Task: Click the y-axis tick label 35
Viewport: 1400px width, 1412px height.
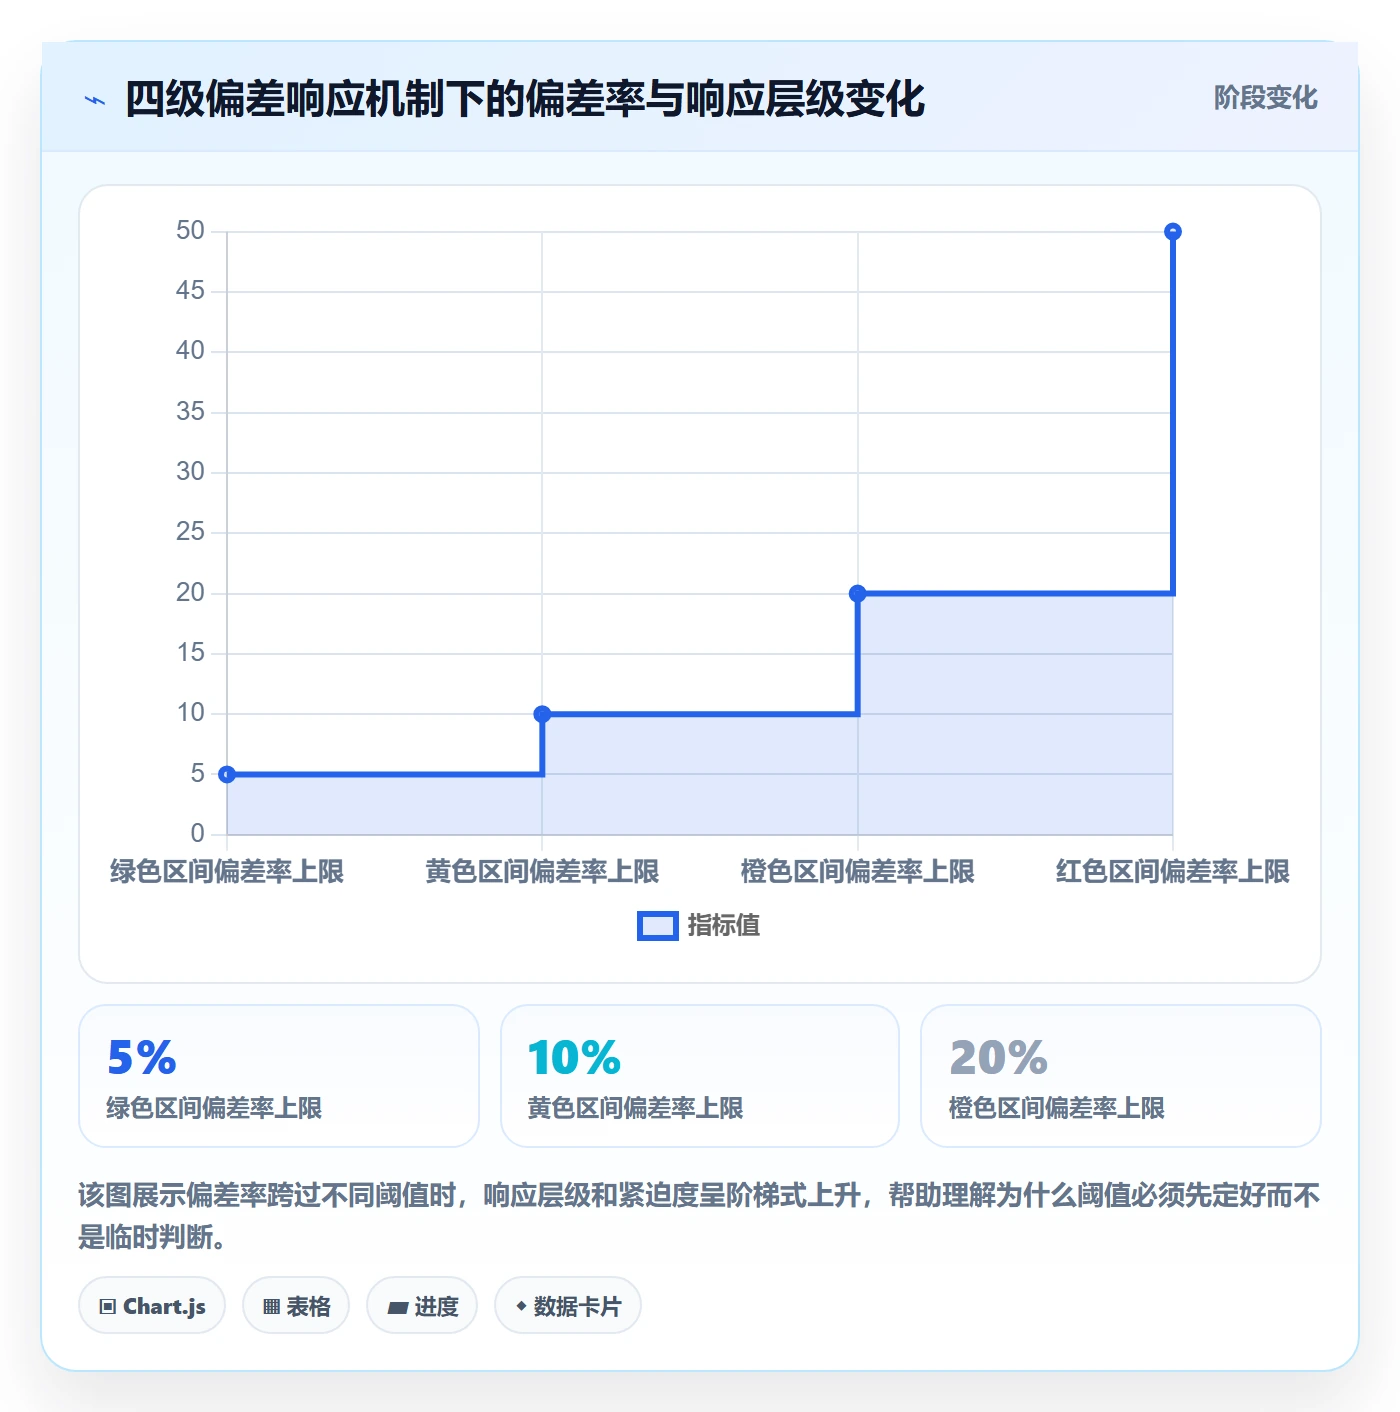Action: tap(190, 412)
